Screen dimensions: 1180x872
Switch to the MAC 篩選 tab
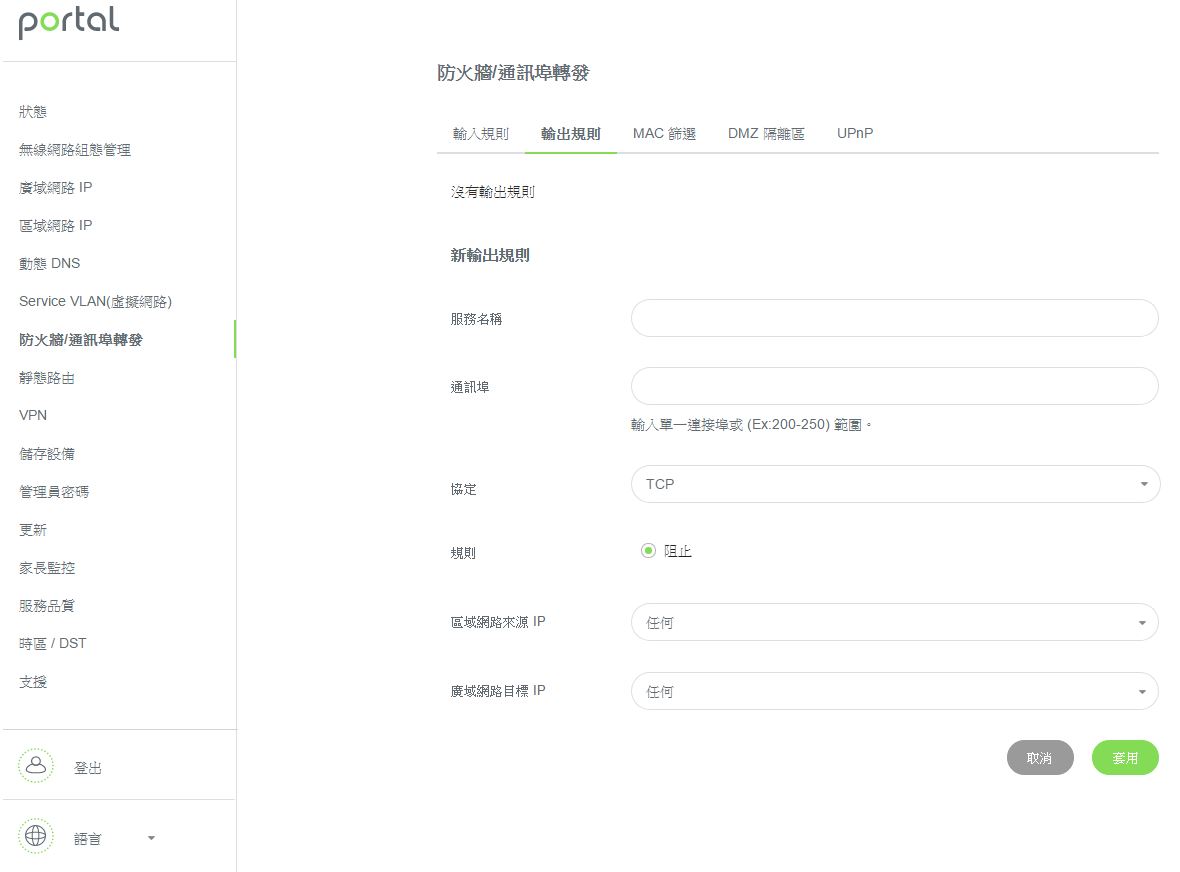coord(665,134)
